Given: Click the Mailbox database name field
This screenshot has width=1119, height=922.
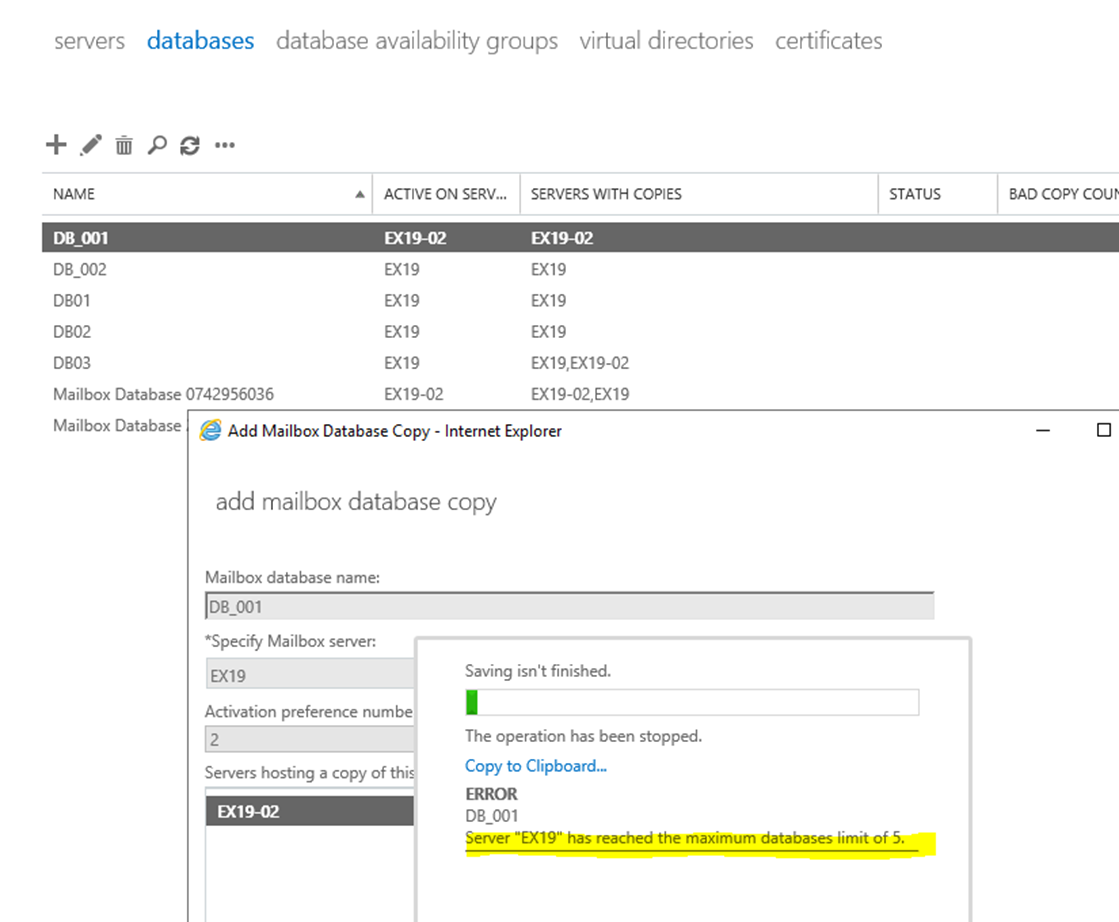Looking at the screenshot, I should [569, 606].
